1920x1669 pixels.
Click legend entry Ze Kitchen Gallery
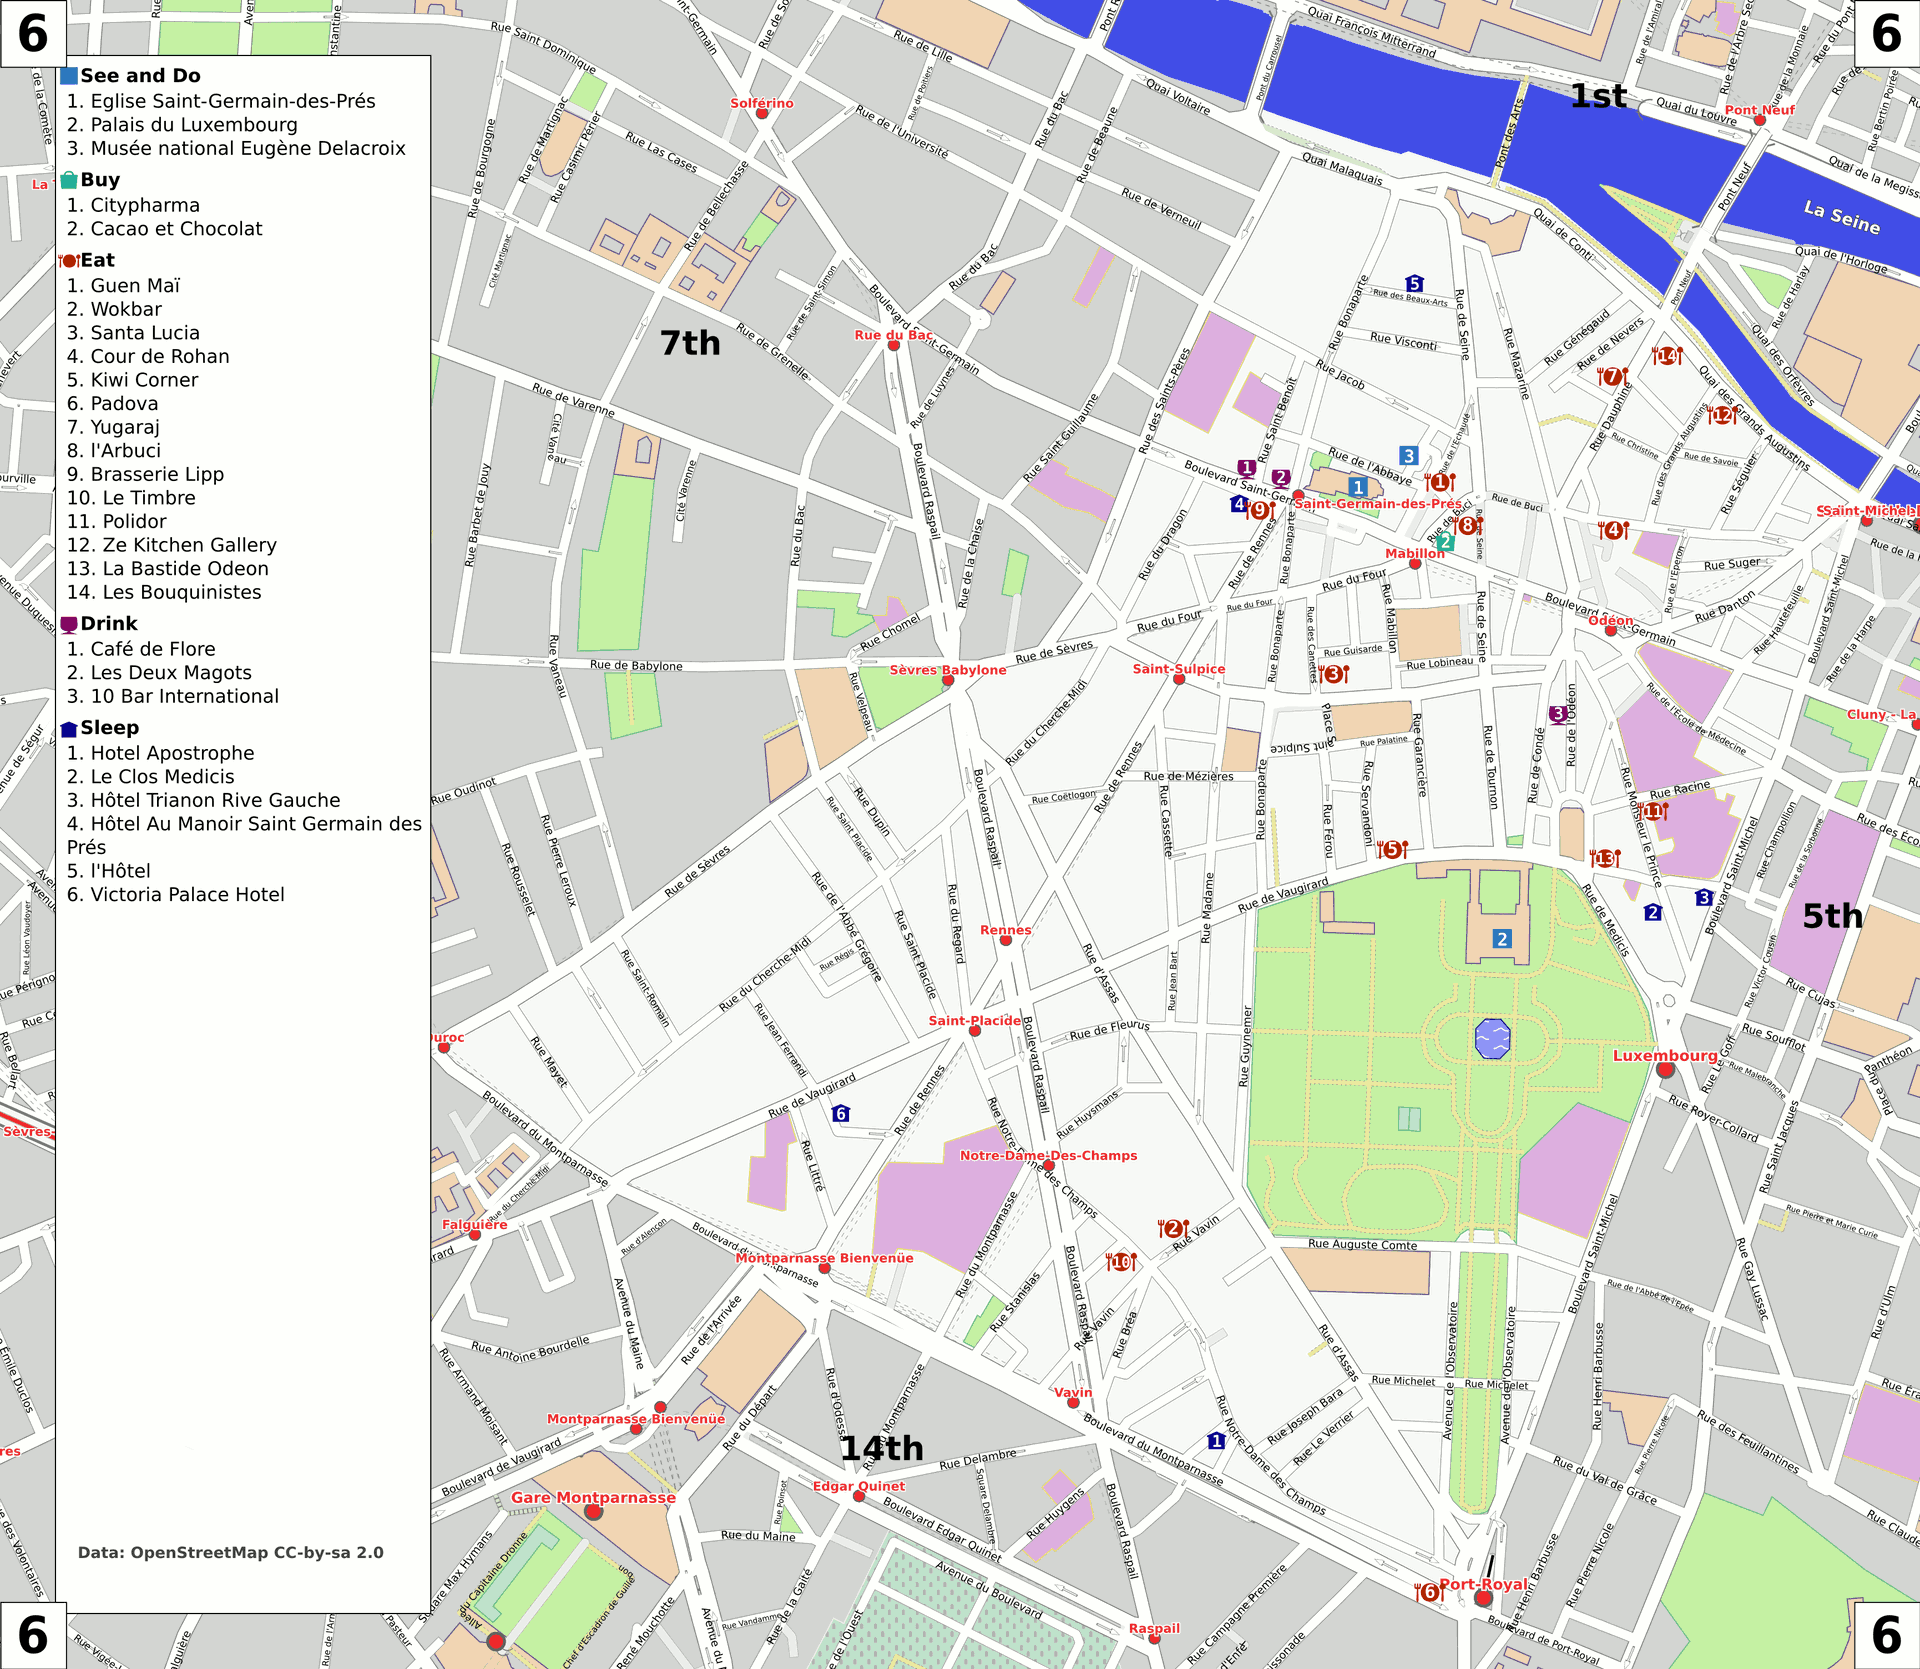point(172,545)
